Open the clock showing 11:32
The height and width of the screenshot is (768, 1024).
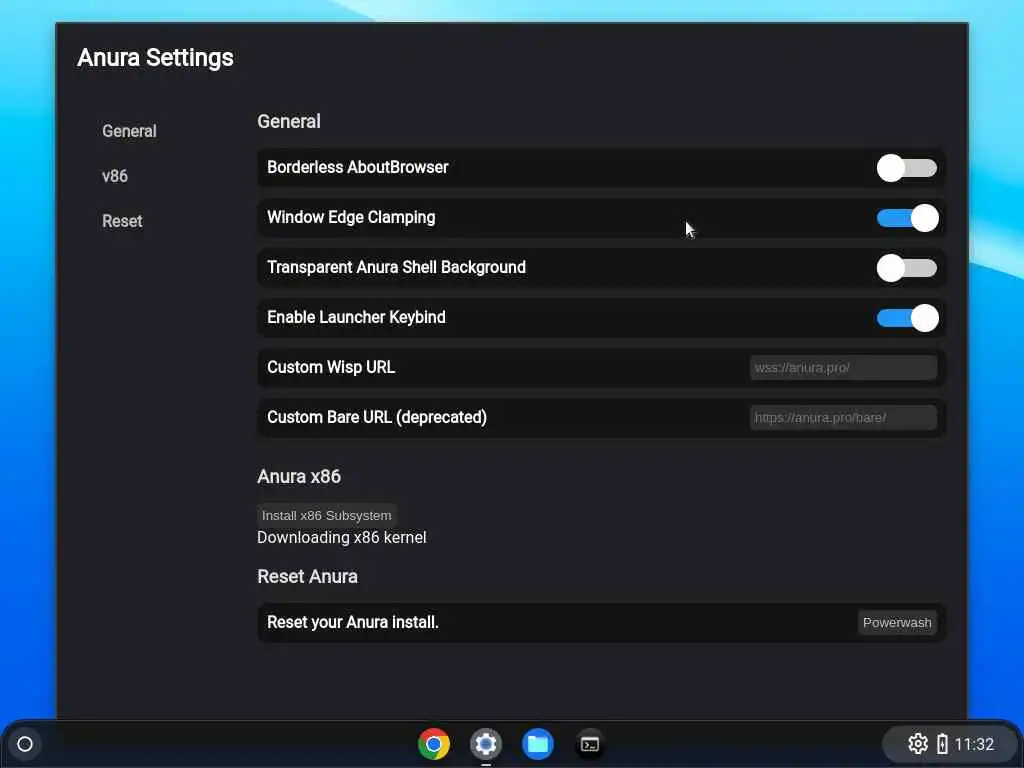(974, 744)
